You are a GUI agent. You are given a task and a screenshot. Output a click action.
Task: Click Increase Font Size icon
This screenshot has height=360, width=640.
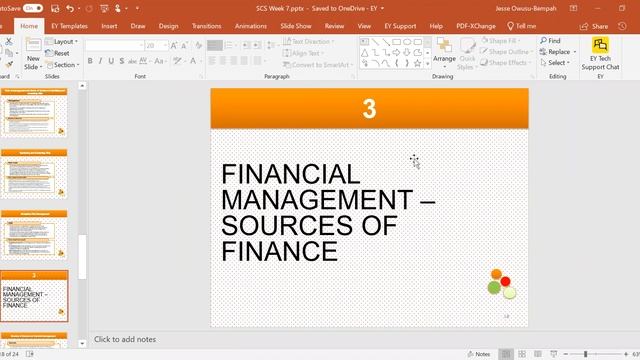174,45
